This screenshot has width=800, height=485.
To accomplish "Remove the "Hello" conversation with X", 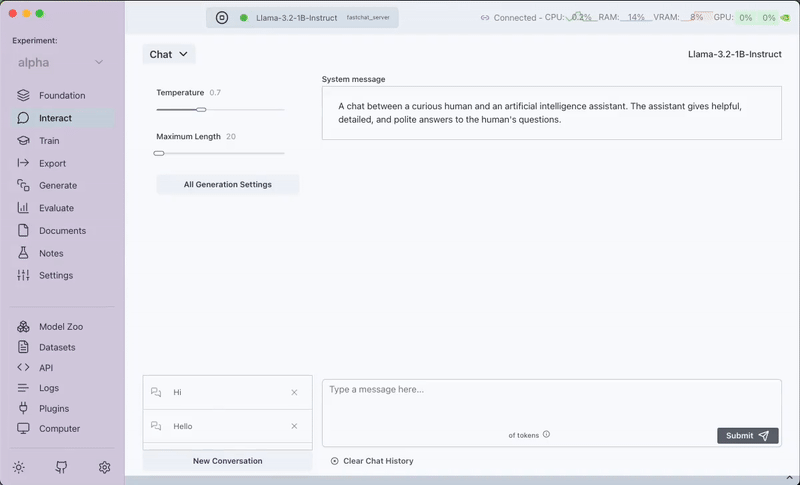I will tap(294, 427).
